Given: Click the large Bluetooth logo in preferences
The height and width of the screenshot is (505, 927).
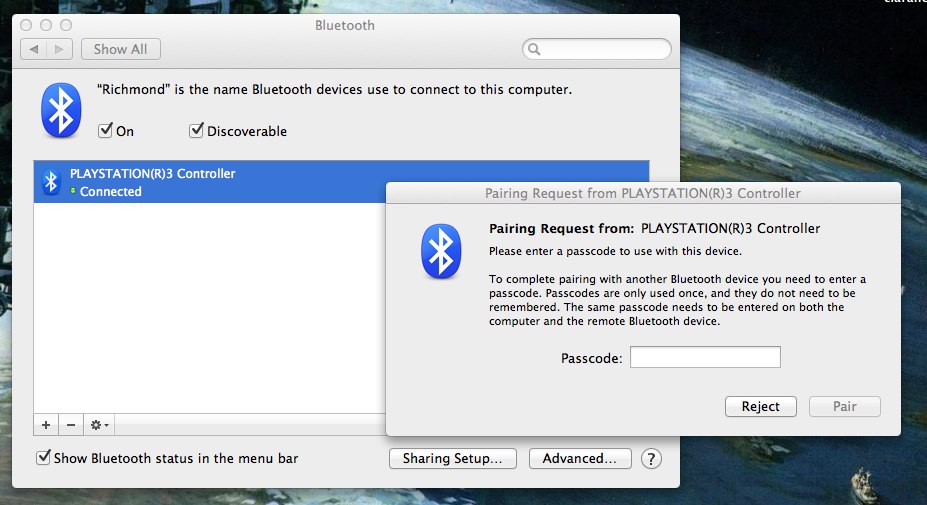Looking at the screenshot, I should point(61,110).
